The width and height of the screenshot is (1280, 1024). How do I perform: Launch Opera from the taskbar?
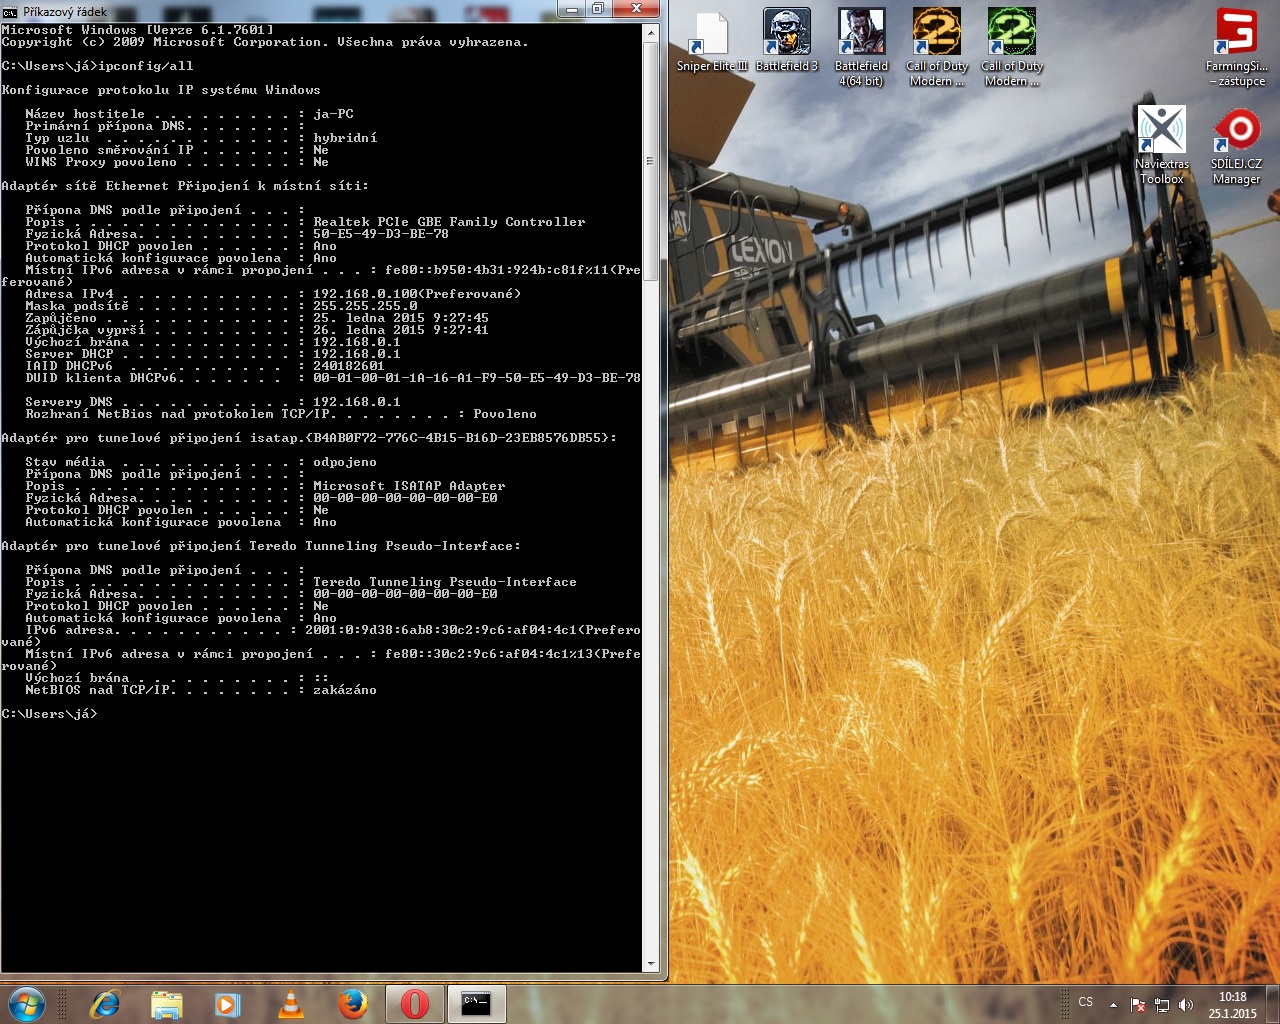[415, 1004]
